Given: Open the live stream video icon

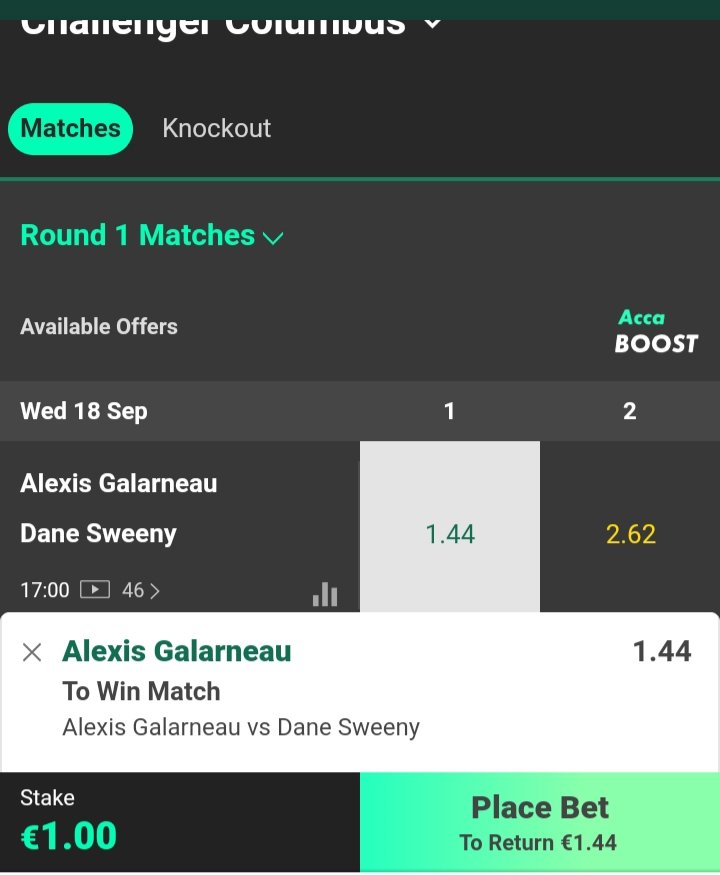Looking at the screenshot, I should (95, 590).
